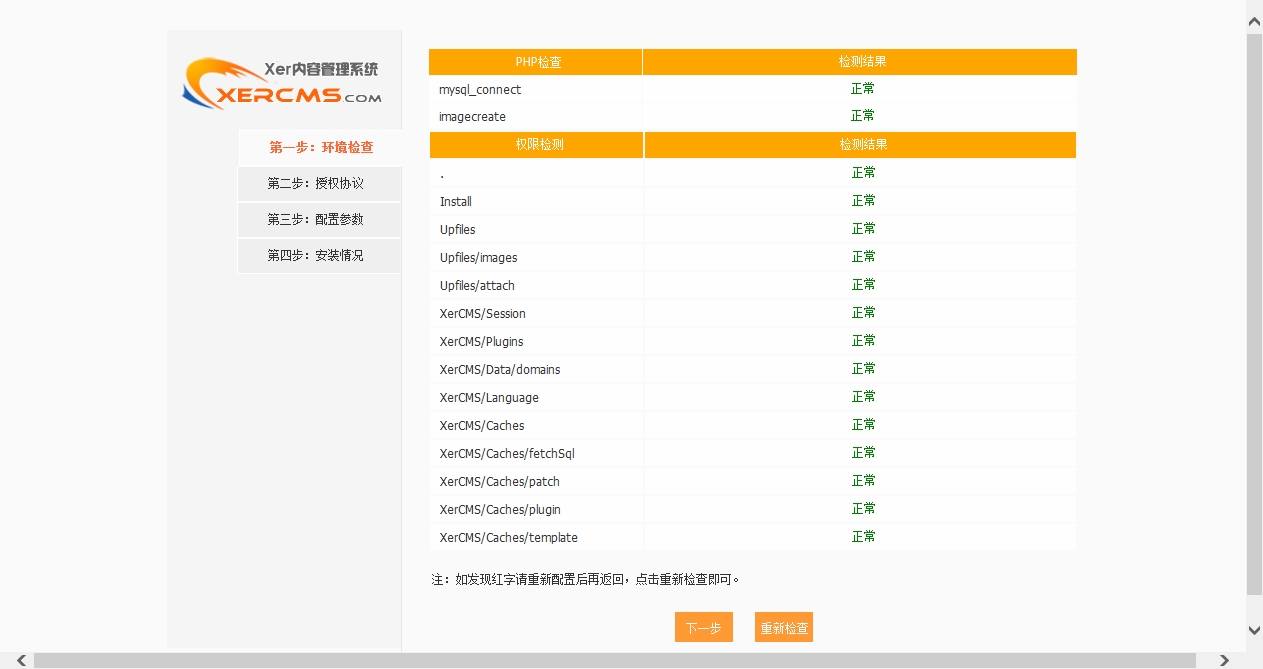The image size is (1263, 669).
Task: Click the Upfiles directory entry
Action: coord(458,230)
